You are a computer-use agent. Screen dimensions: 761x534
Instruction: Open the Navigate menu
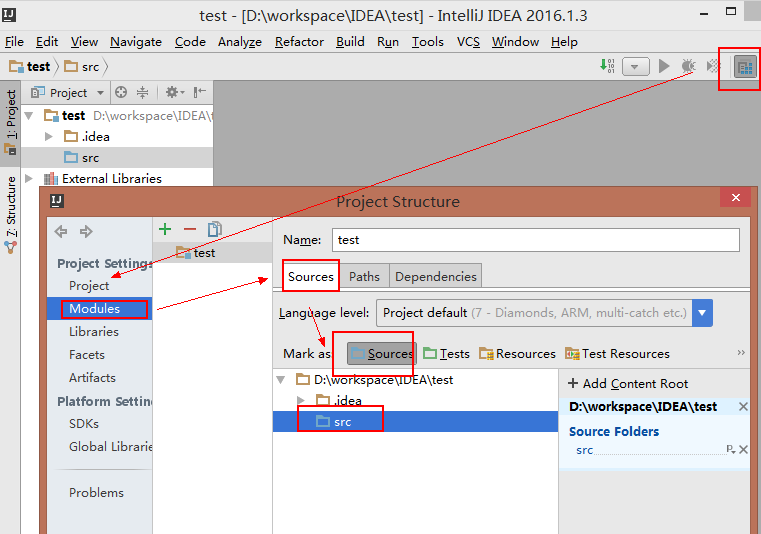pyautogui.click(x=136, y=42)
